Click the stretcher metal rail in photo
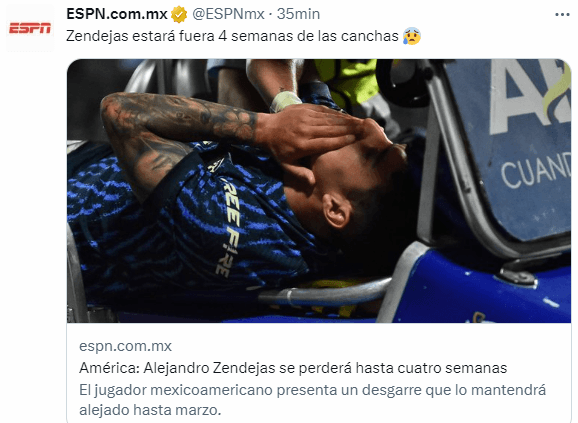The width and height of the screenshot is (578, 423). (x=324, y=293)
